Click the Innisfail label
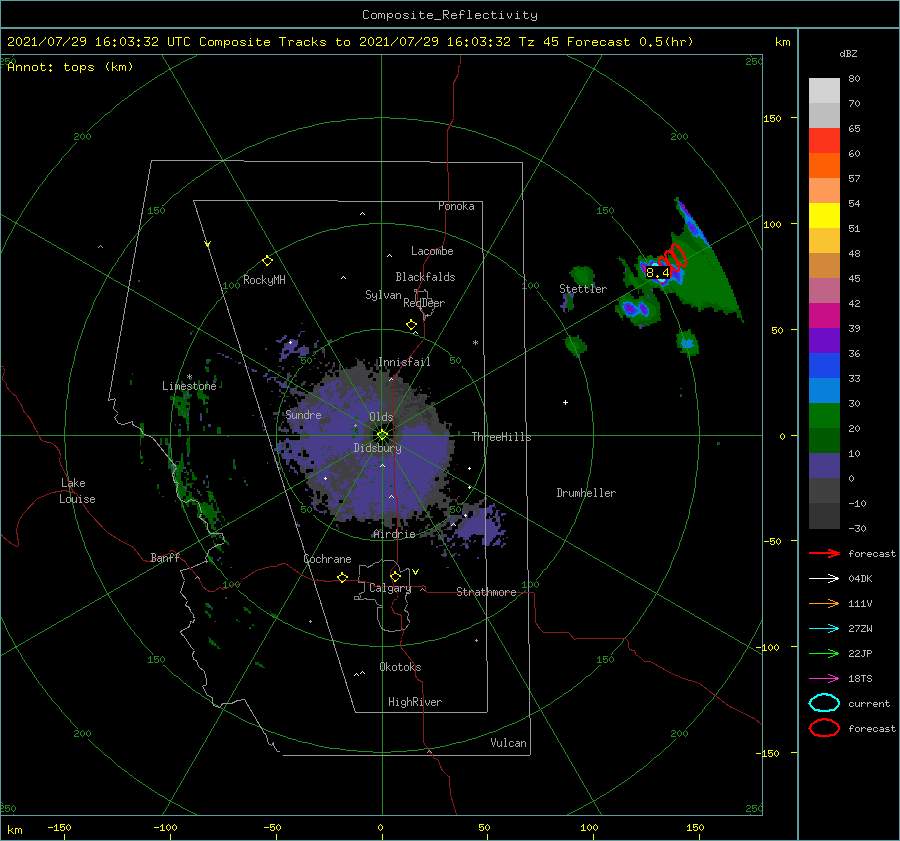Image resolution: width=900 pixels, height=841 pixels. click(404, 362)
